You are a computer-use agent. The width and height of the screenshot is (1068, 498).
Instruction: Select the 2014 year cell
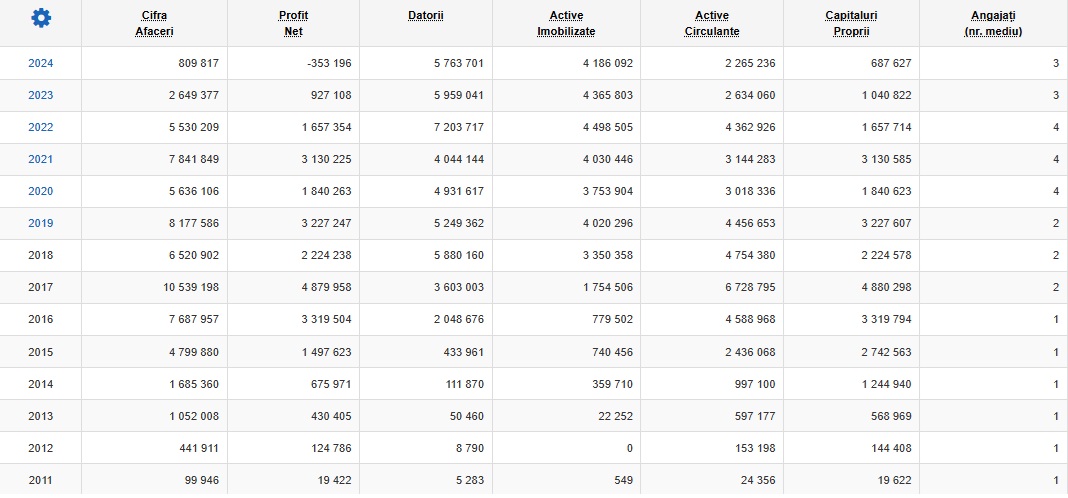40,384
